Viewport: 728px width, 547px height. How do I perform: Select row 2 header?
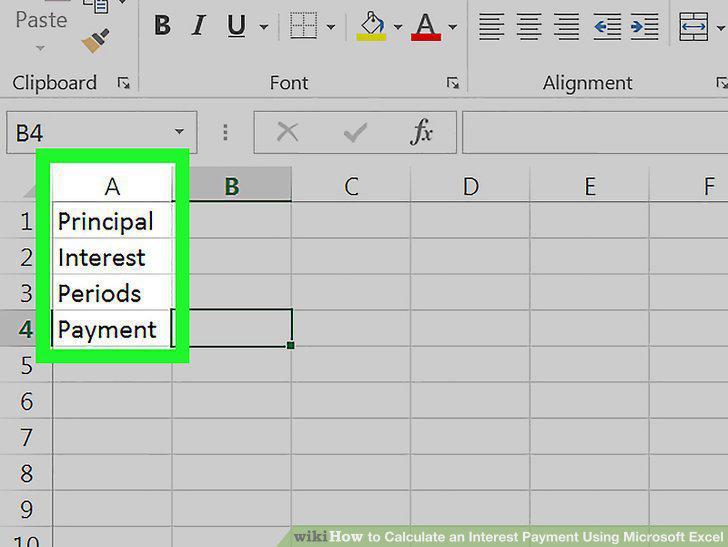click(26, 257)
